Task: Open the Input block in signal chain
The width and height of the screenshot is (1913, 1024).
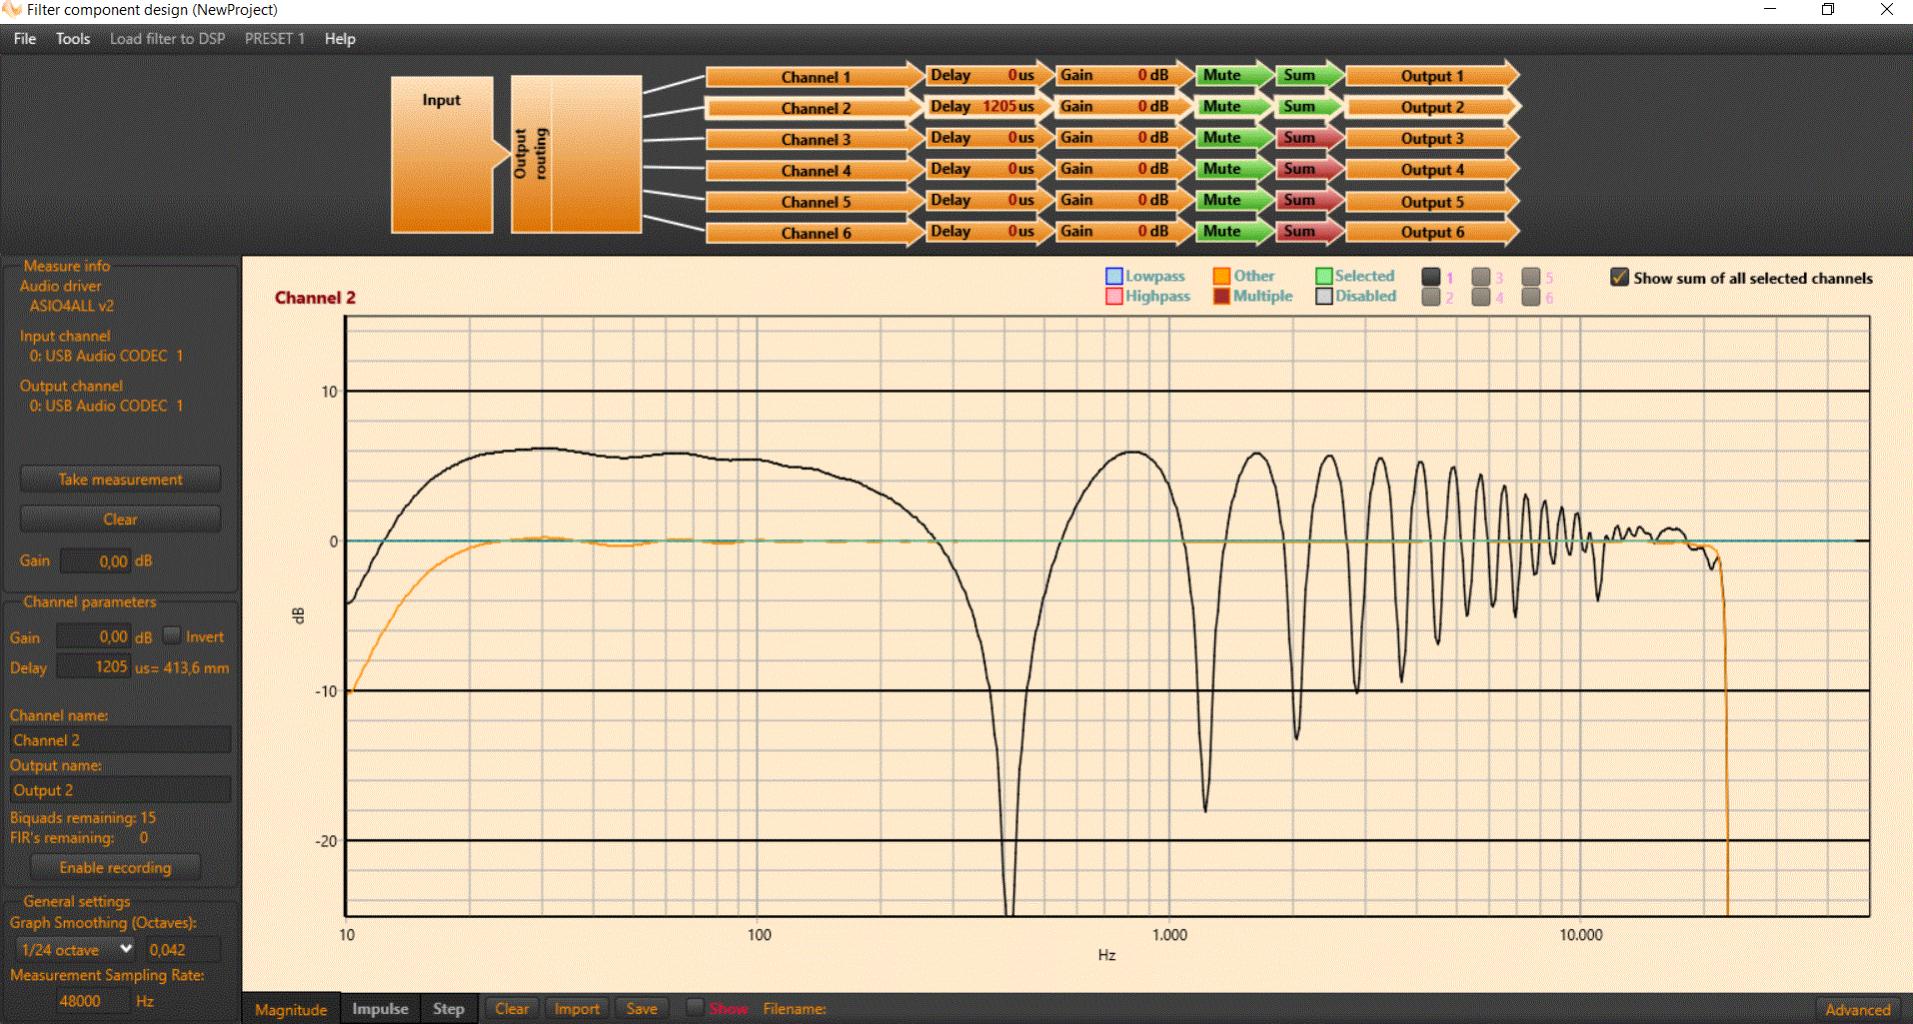Action: click(x=442, y=155)
